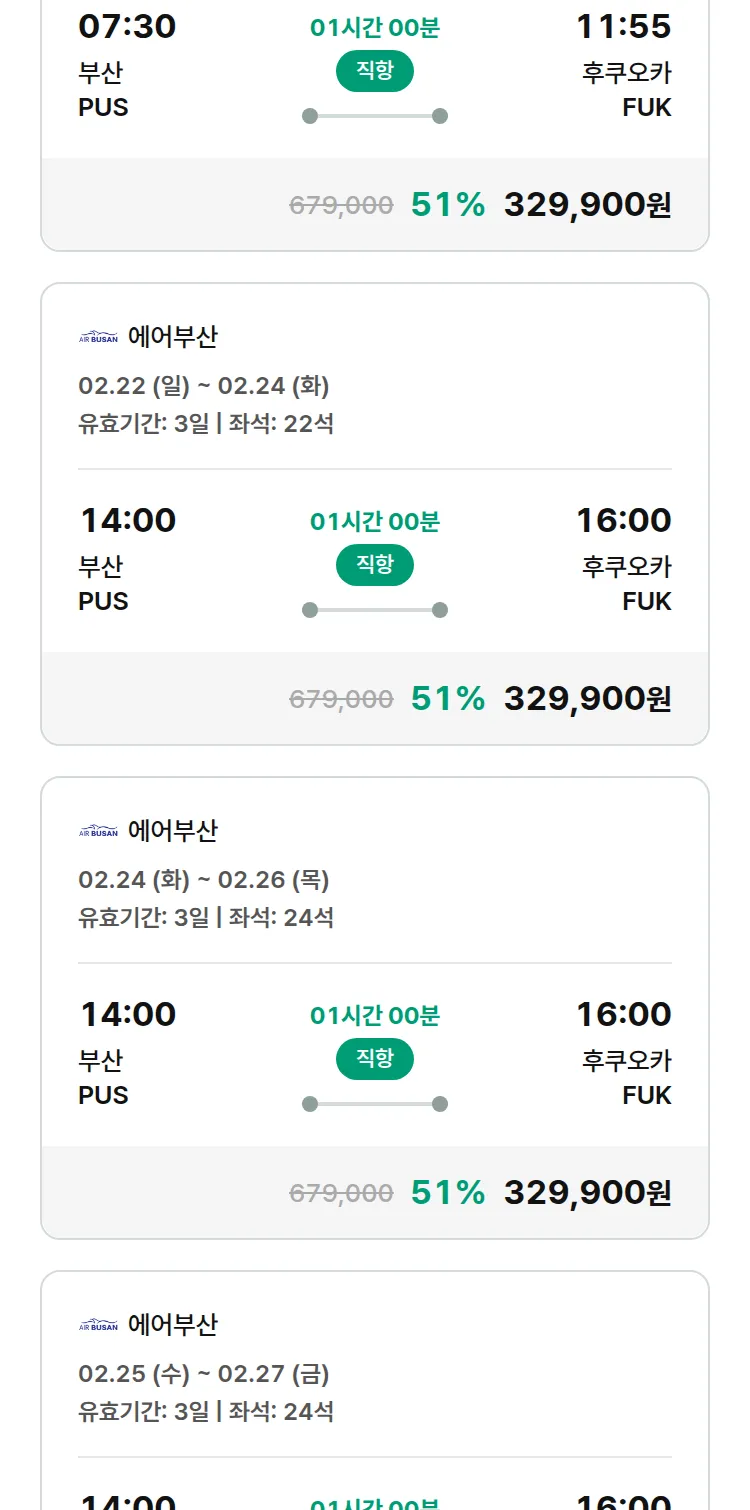The width and height of the screenshot is (750, 1510).
Task: Click Air Busan logo on 02.22 flight card
Action: (98, 337)
